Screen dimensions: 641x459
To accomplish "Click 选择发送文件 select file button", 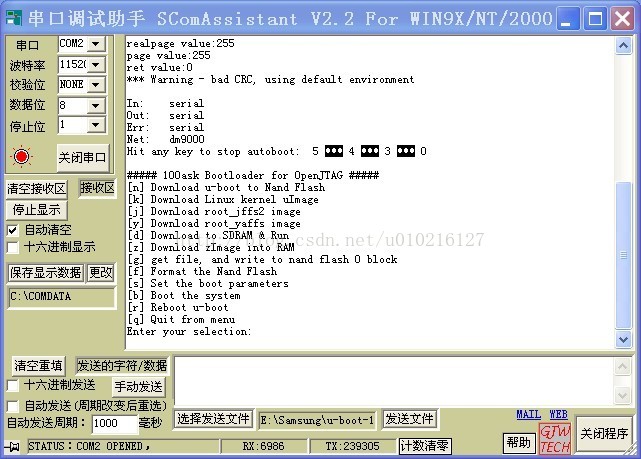I will [x=213, y=419].
